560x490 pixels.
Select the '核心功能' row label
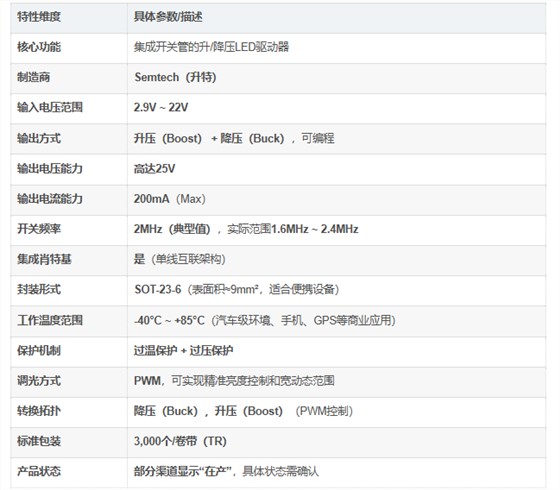(39, 47)
